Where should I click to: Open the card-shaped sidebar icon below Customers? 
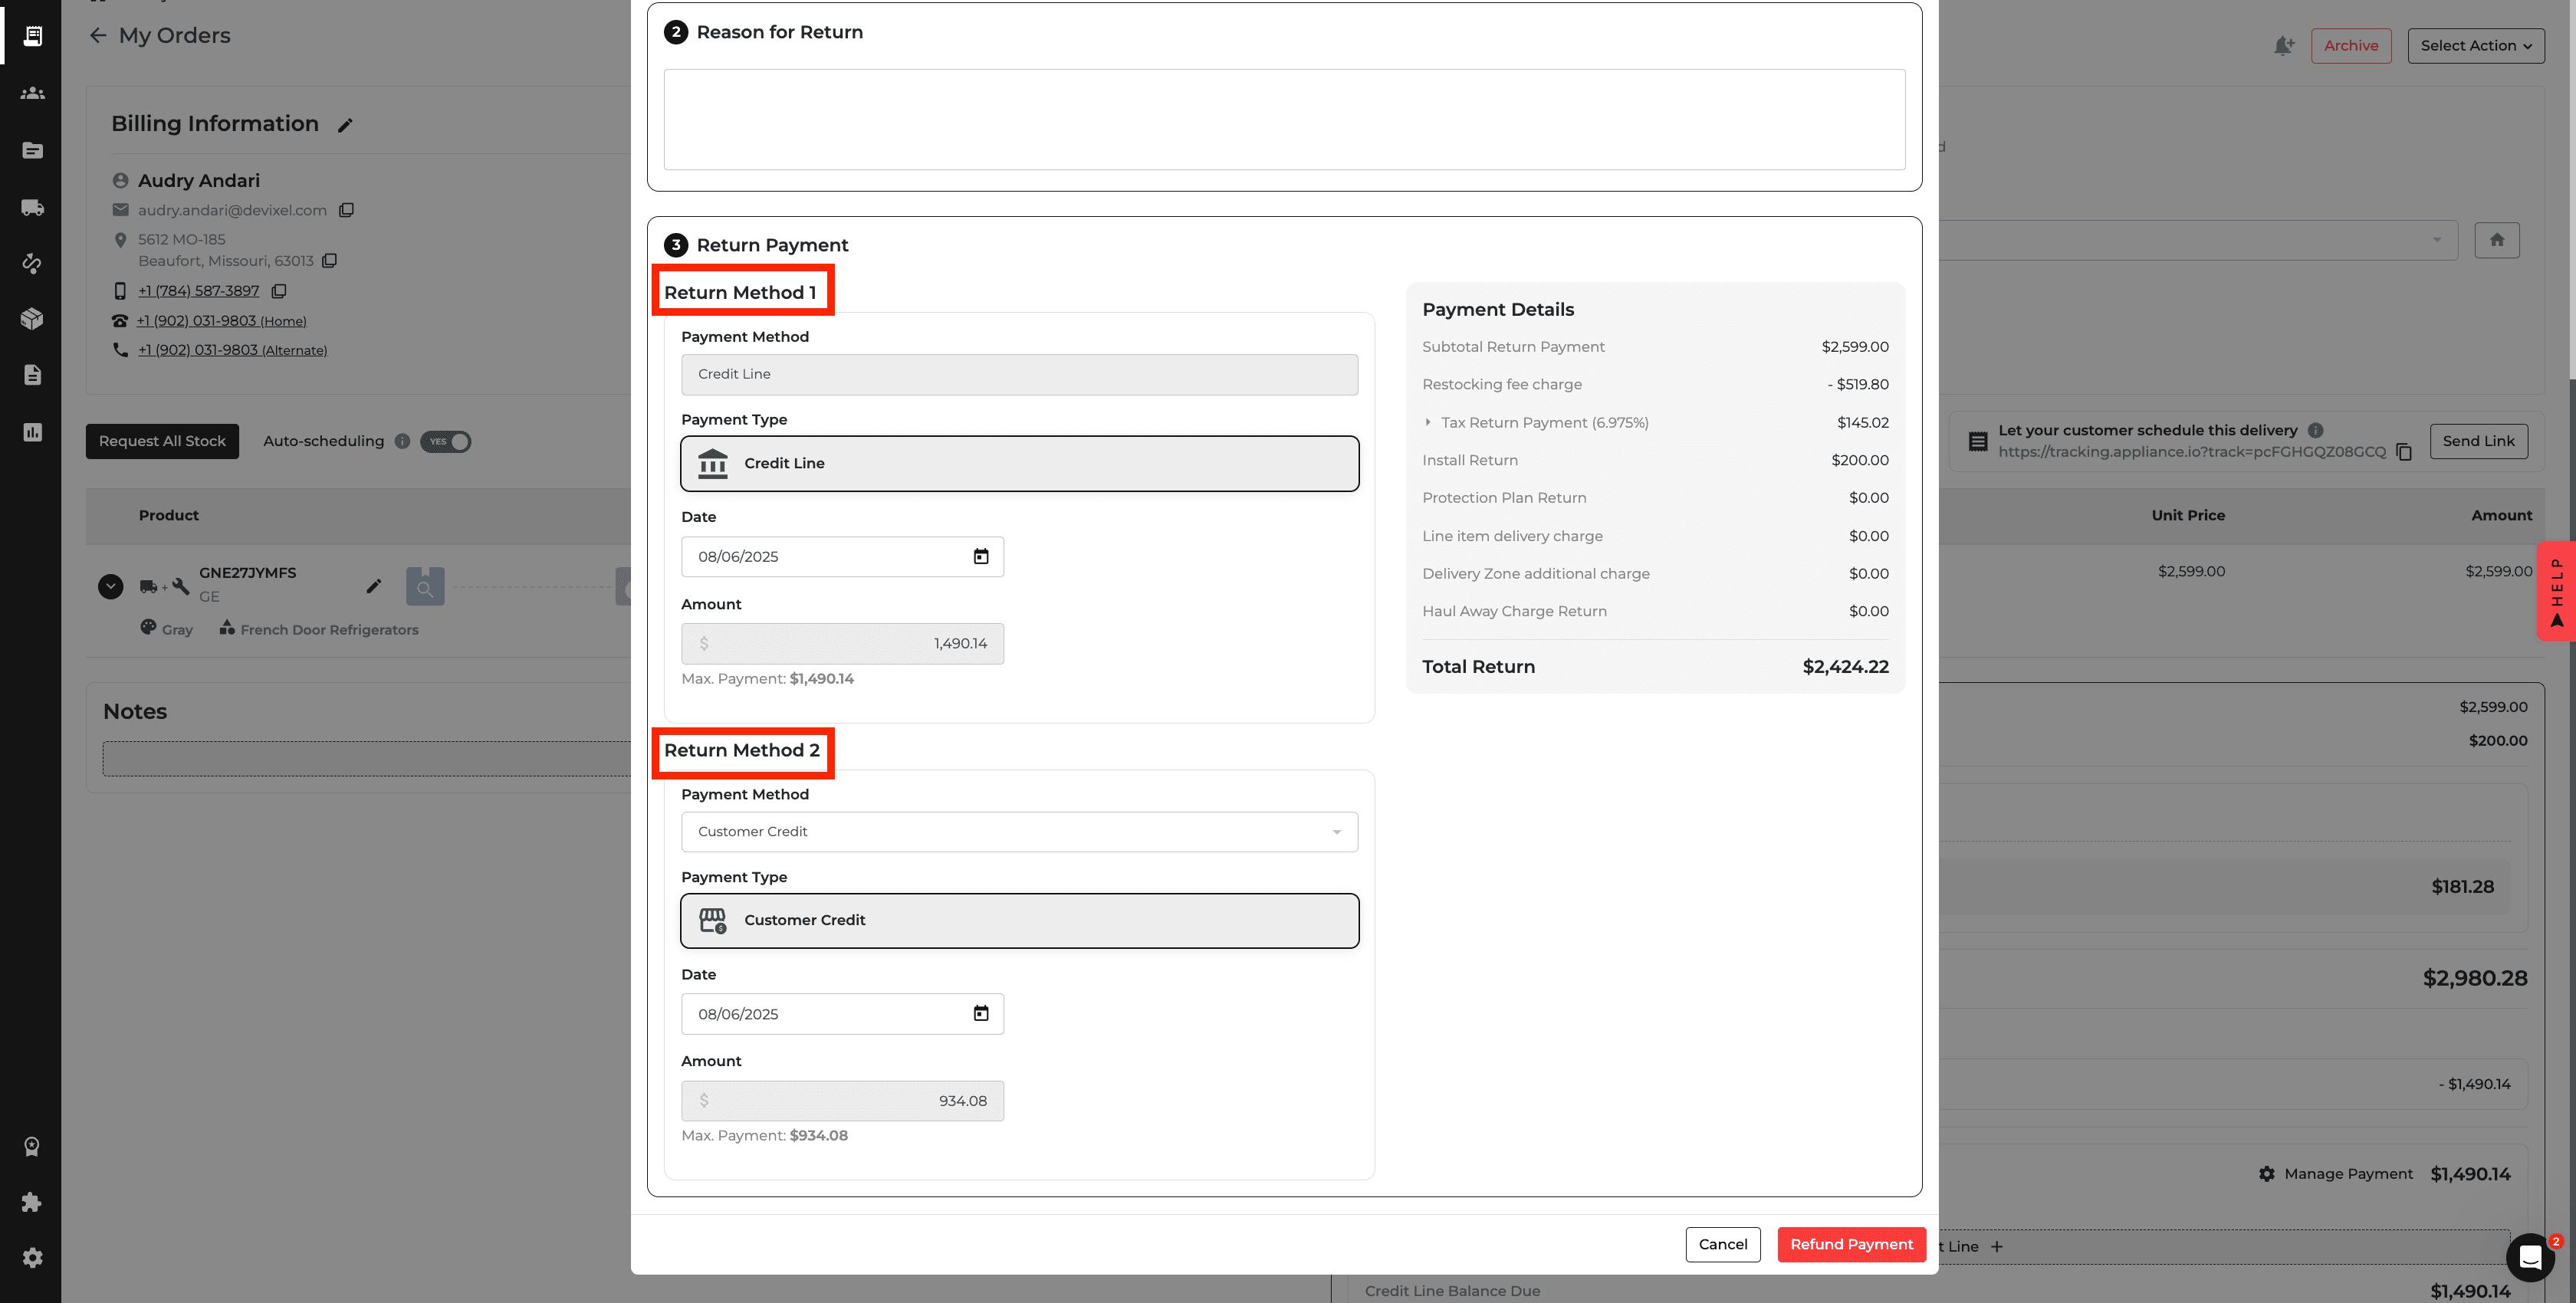click(x=32, y=150)
